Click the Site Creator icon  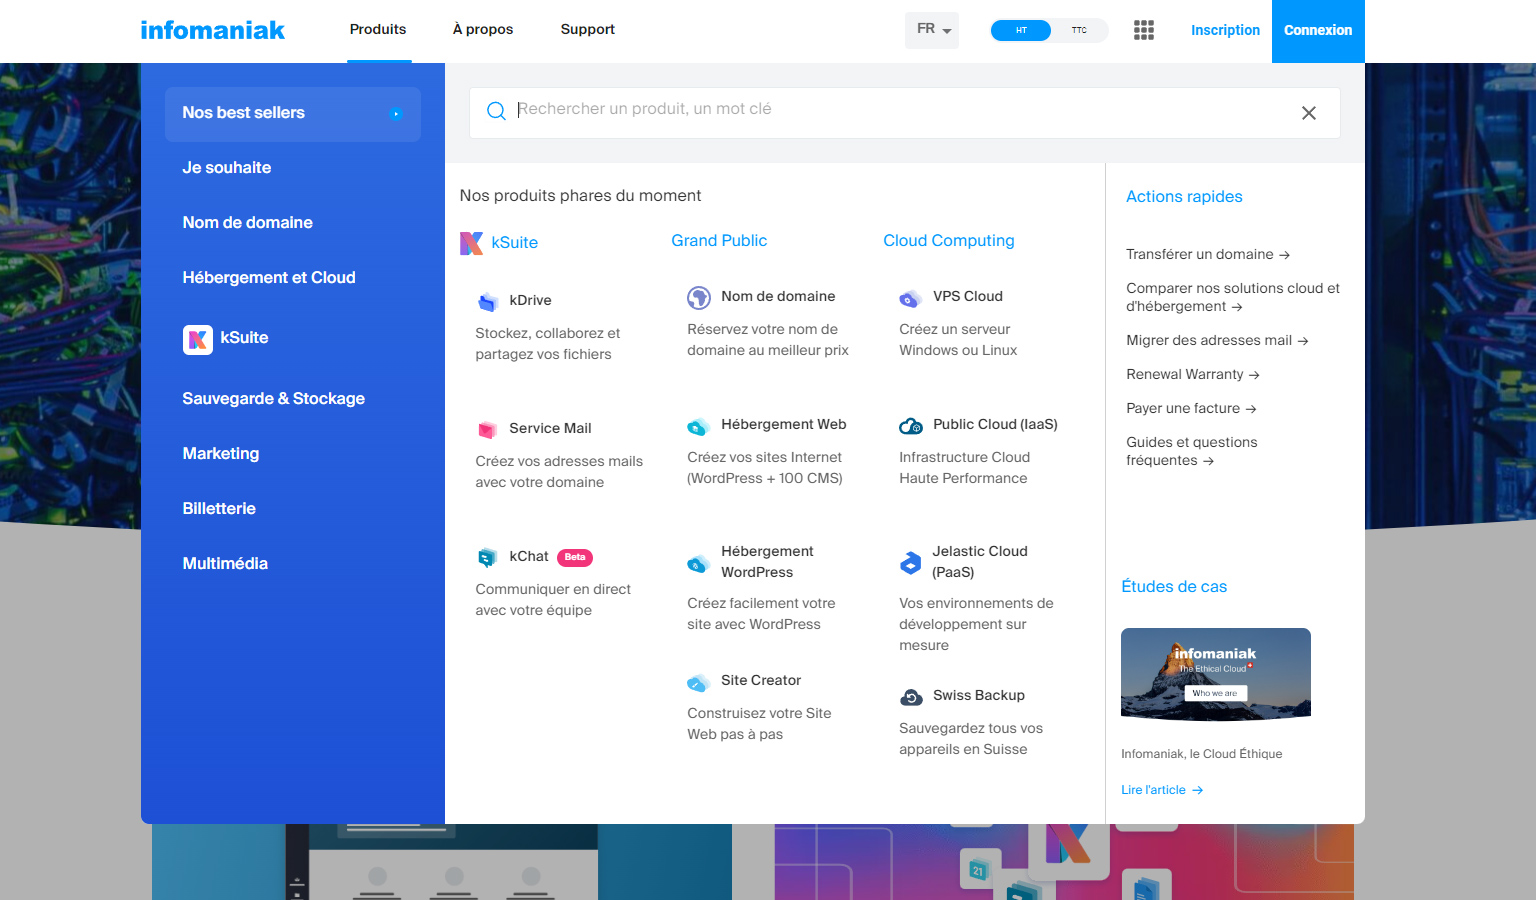[698, 682]
